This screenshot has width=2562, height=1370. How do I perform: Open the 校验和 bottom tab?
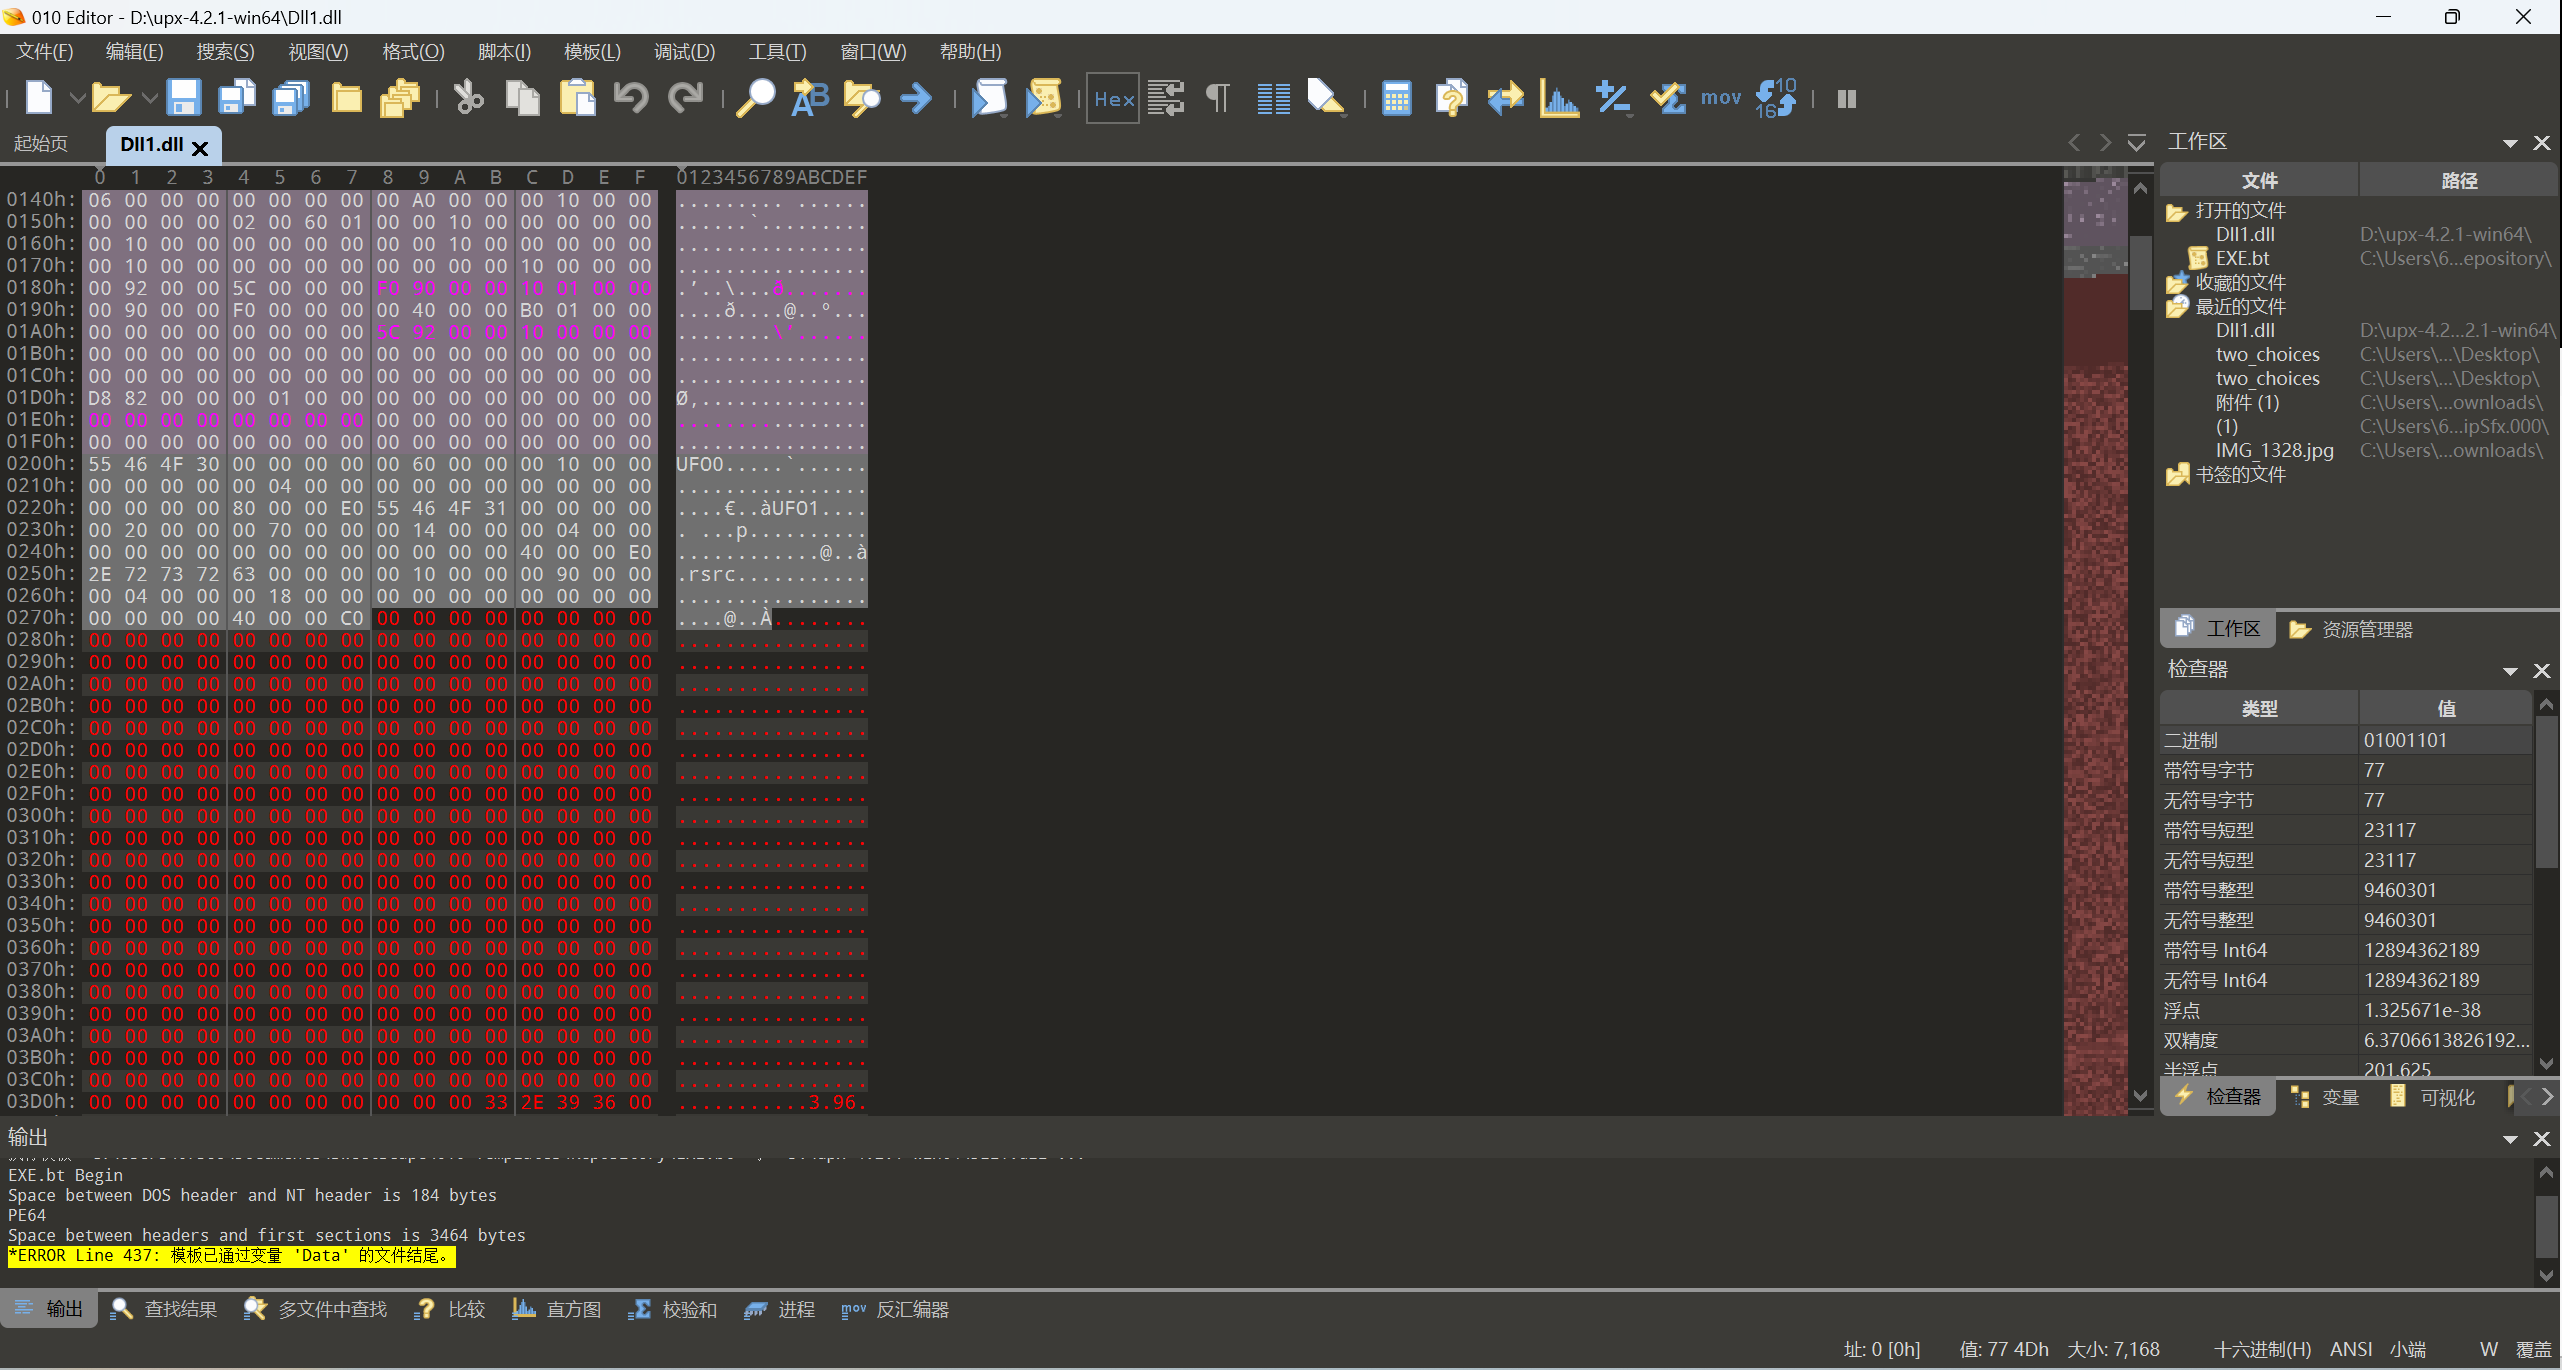pyautogui.click(x=673, y=1309)
